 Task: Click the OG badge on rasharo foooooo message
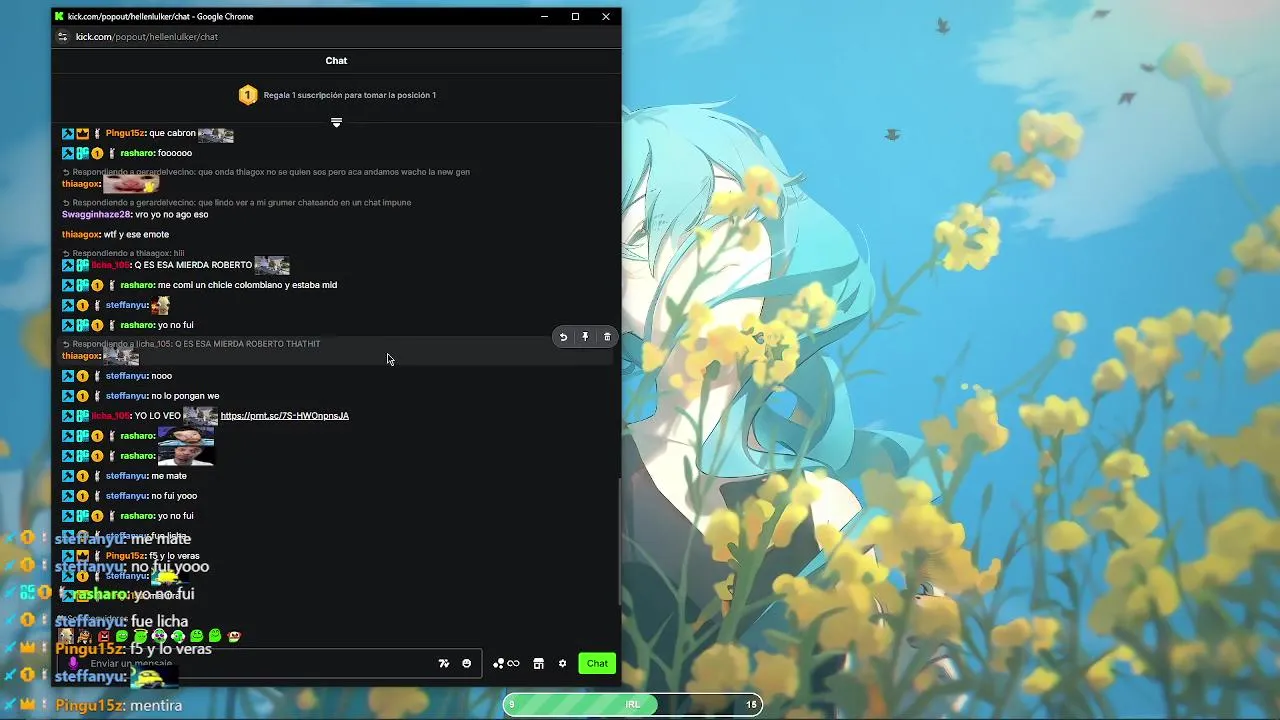tap(82, 154)
